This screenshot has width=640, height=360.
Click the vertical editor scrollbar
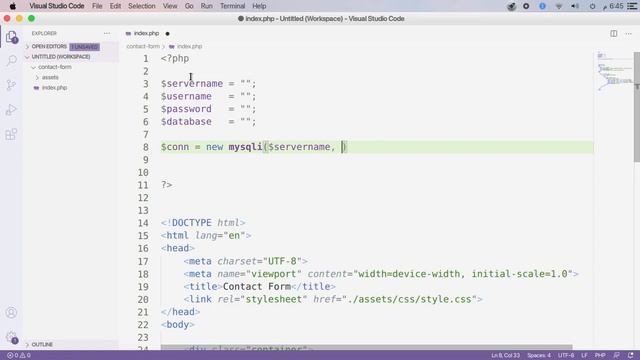[x=637, y=107]
